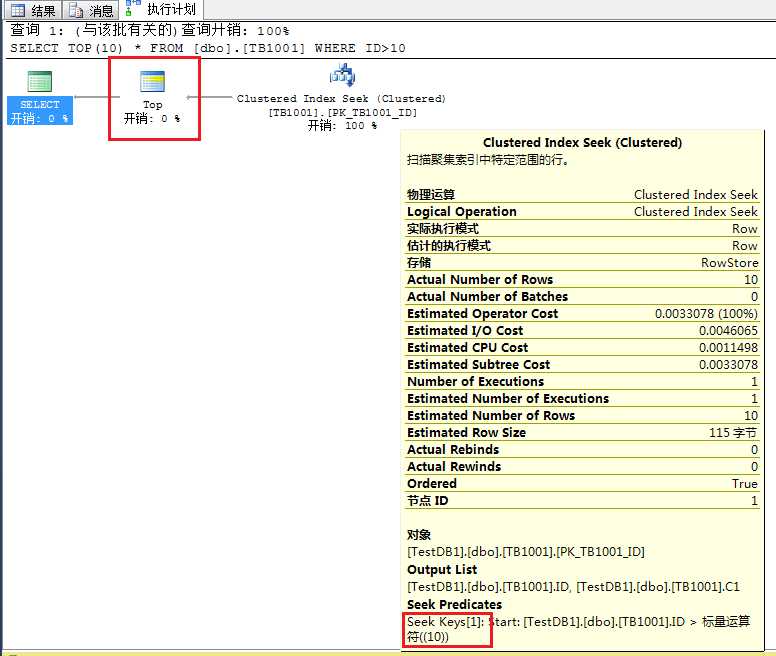Click the Clustered Index Seek 开销 100% text
776x656 pixels.
coord(342,125)
